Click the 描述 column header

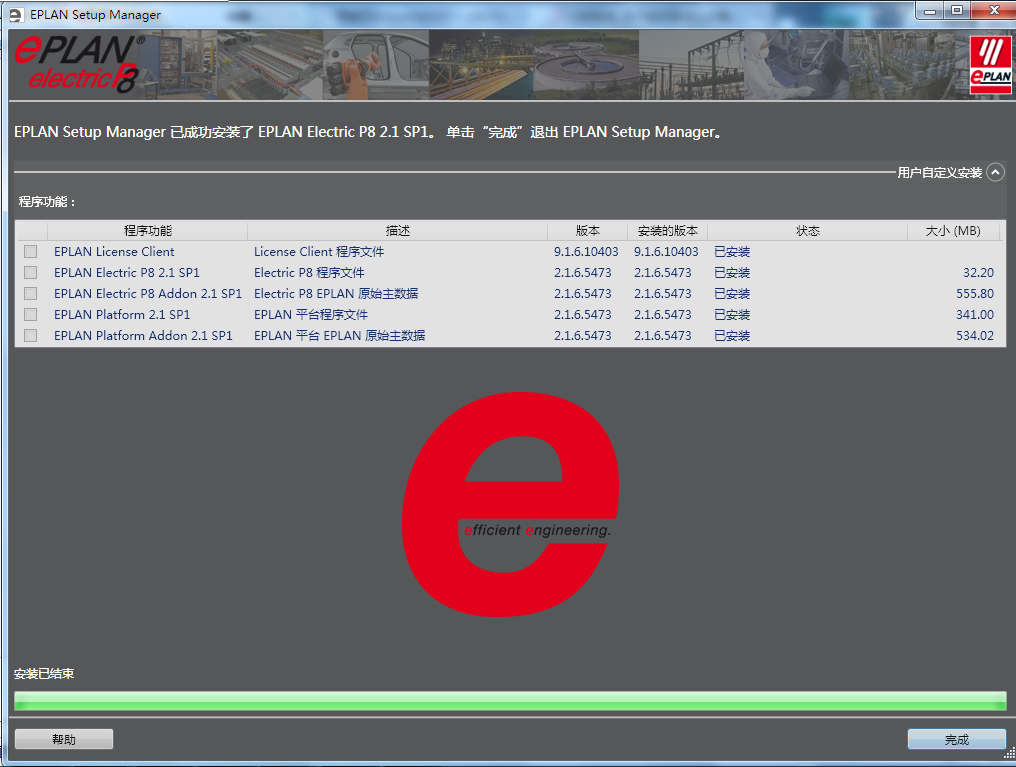pos(397,231)
